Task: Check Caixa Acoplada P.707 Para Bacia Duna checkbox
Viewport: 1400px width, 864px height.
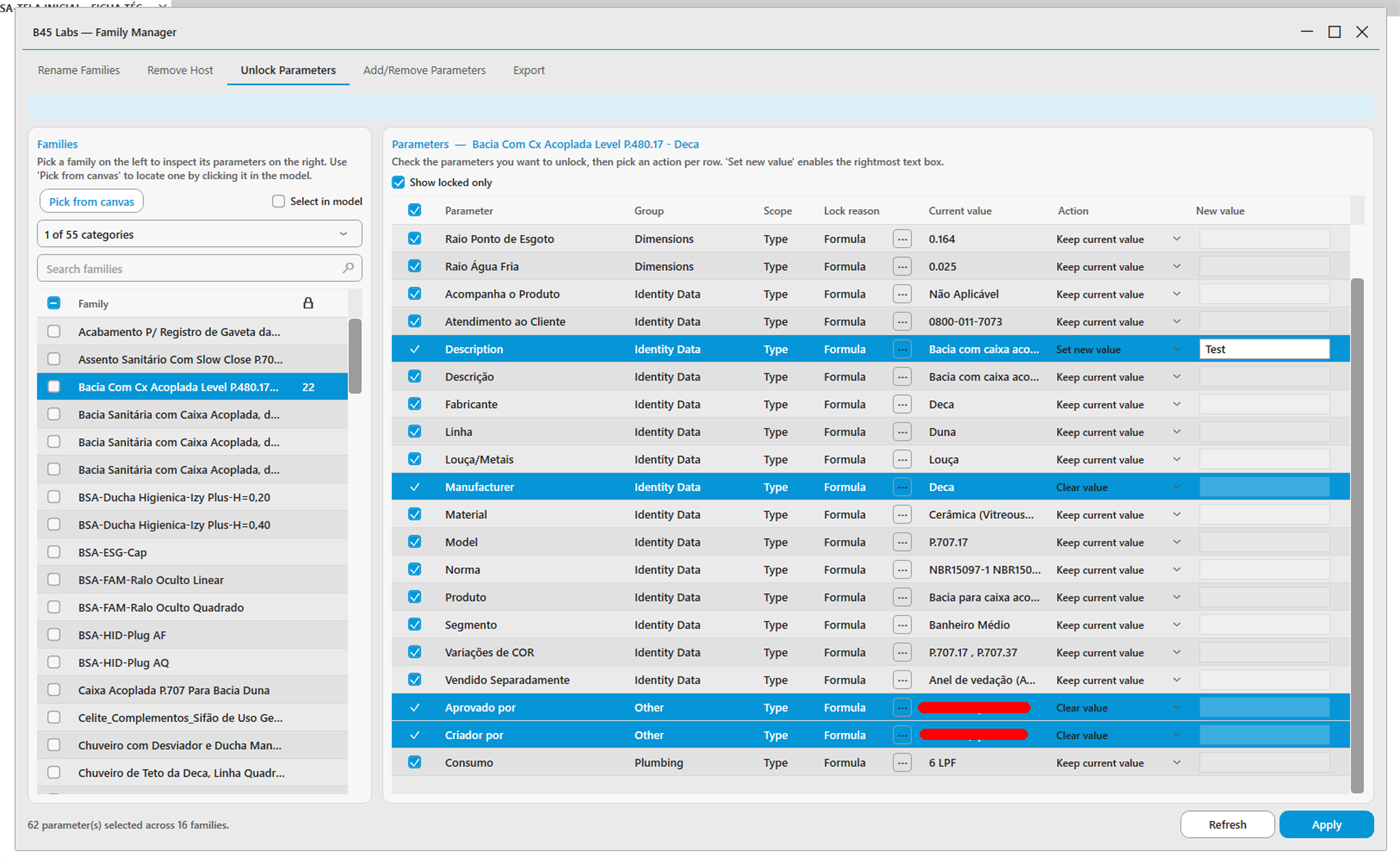Action: (54, 690)
